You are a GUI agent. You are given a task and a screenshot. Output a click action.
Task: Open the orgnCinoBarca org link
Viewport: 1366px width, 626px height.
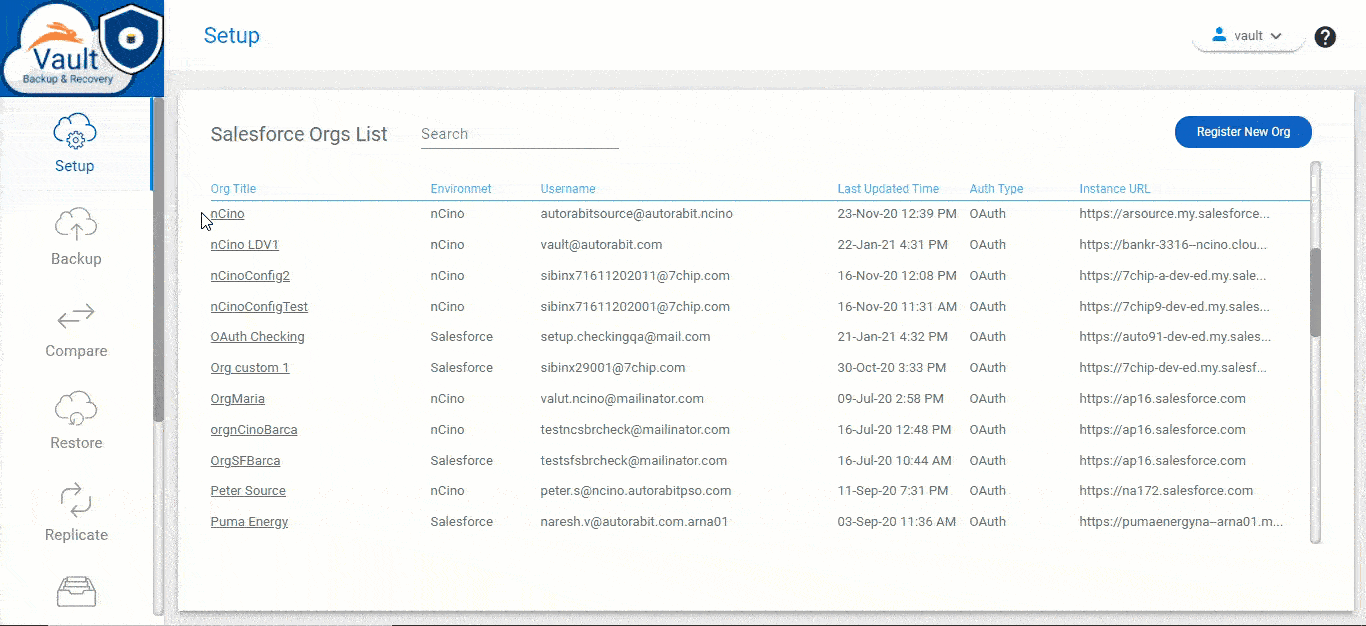[x=253, y=430]
